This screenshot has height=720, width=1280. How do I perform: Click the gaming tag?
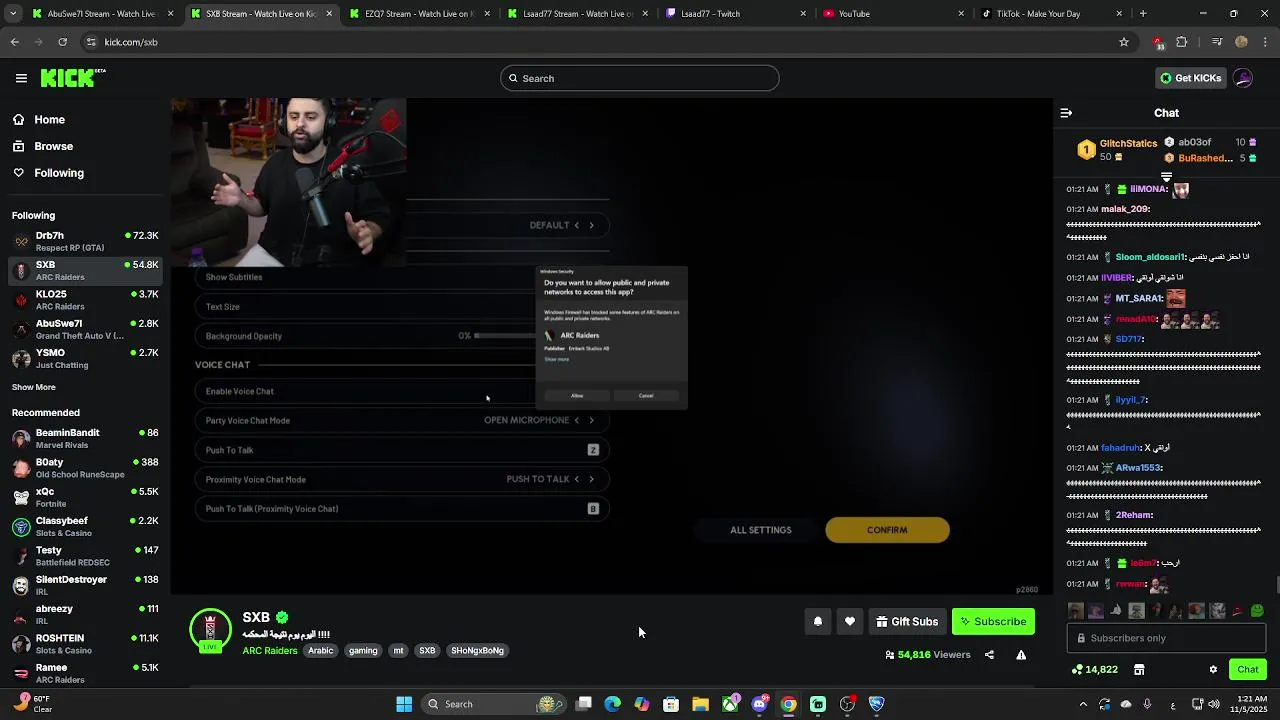[x=363, y=651]
